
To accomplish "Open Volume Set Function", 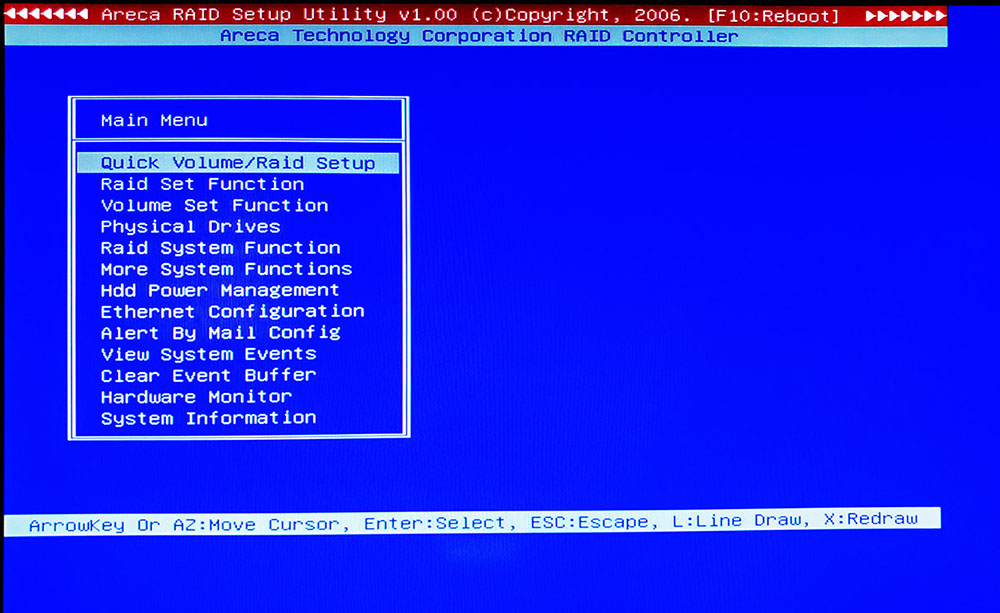I will pos(214,205).
